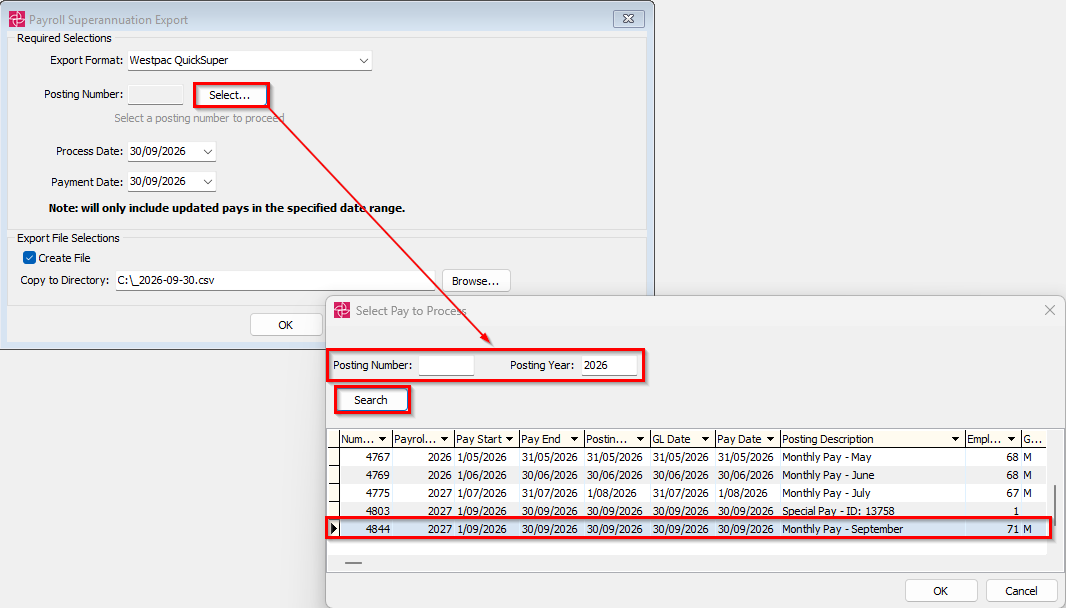Open the Postin... column filter arrow

pyautogui.click(x=640, y=439)
